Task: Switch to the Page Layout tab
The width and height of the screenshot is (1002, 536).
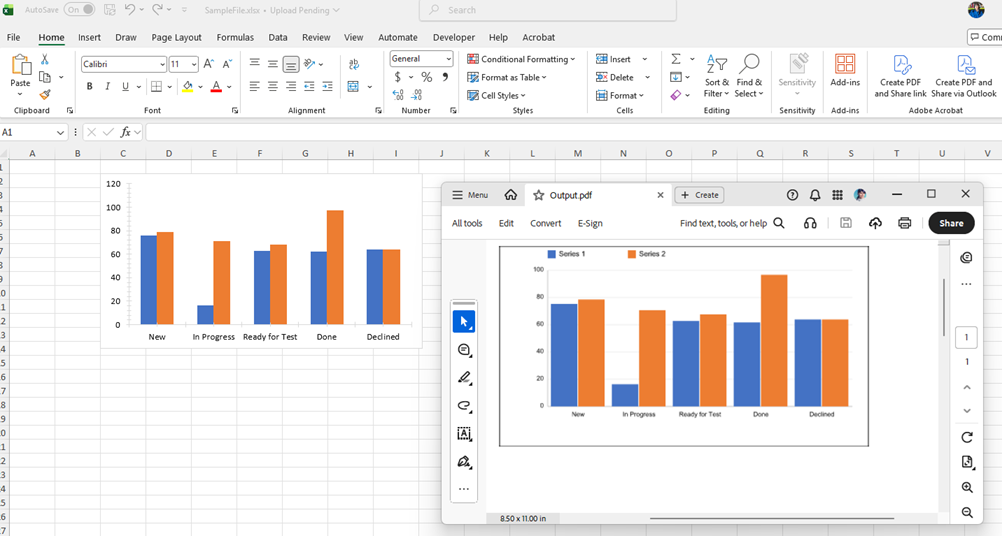Action: pos(176,38)
